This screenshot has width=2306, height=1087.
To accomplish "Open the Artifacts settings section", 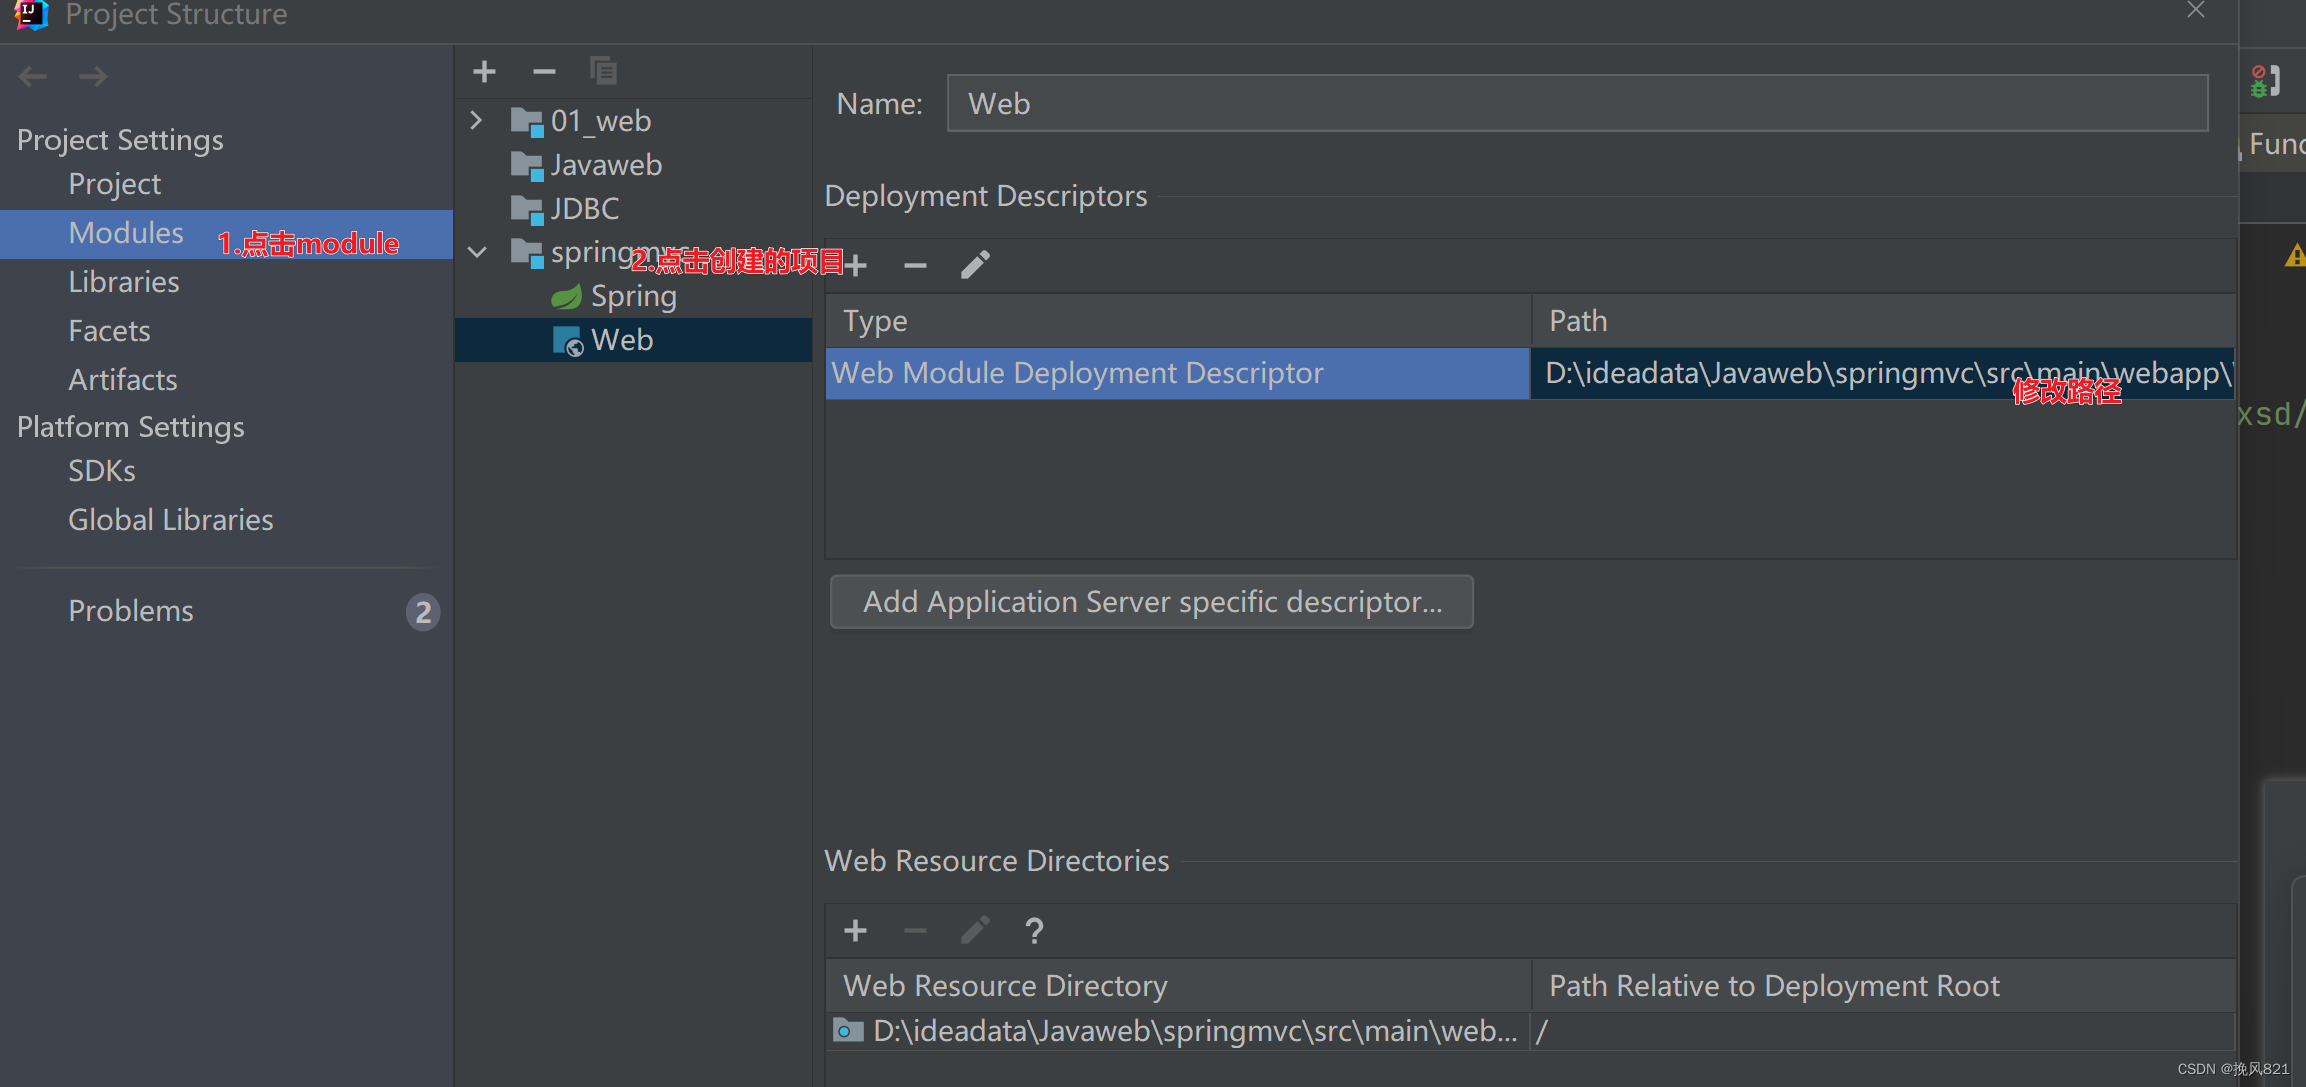I will (123, 380).
